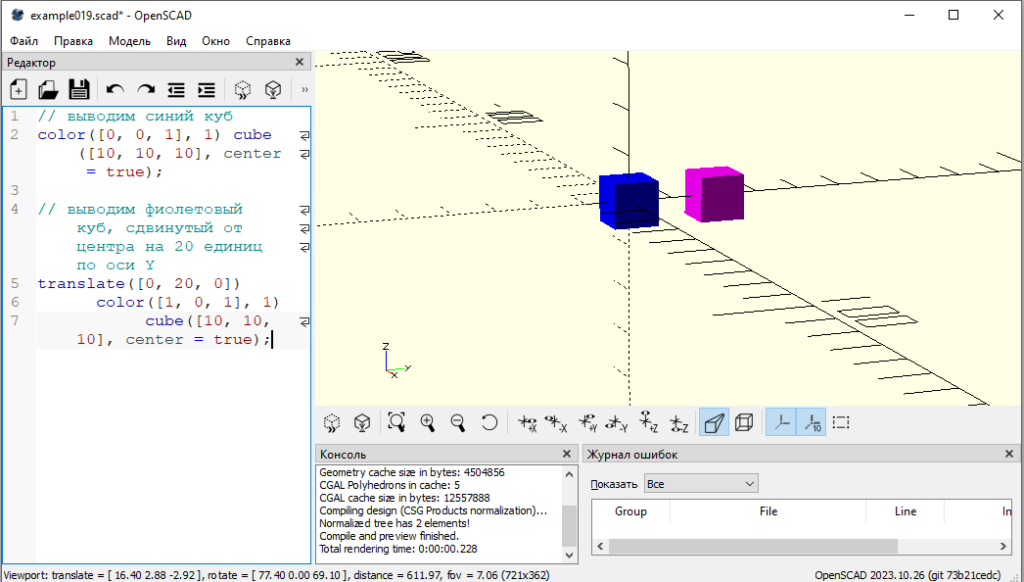Save the current script
The image size is (1024, 582).
click(x=79, y=89)
